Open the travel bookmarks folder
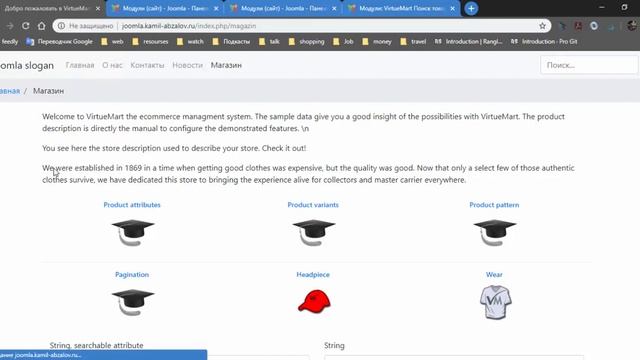This screenshot has width=640, height=360. coord(413,41)
